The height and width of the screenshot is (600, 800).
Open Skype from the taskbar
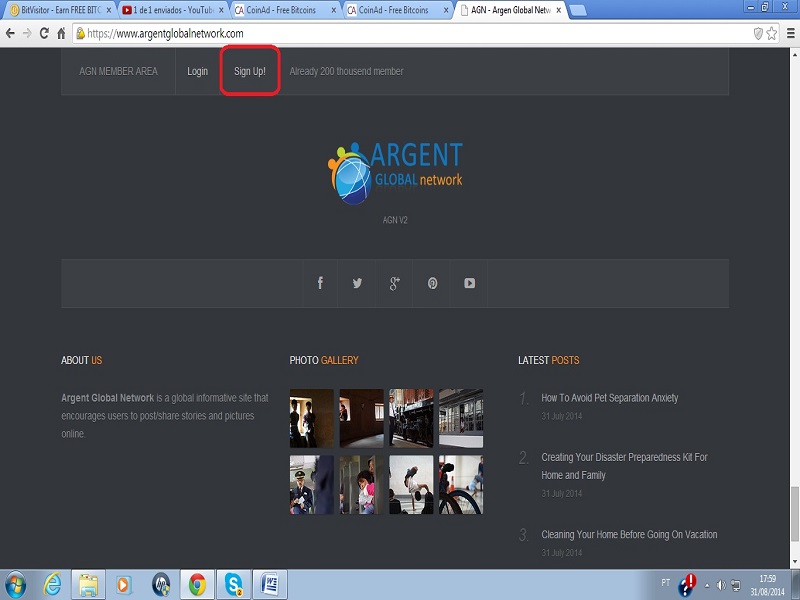(x=234, y=585)
